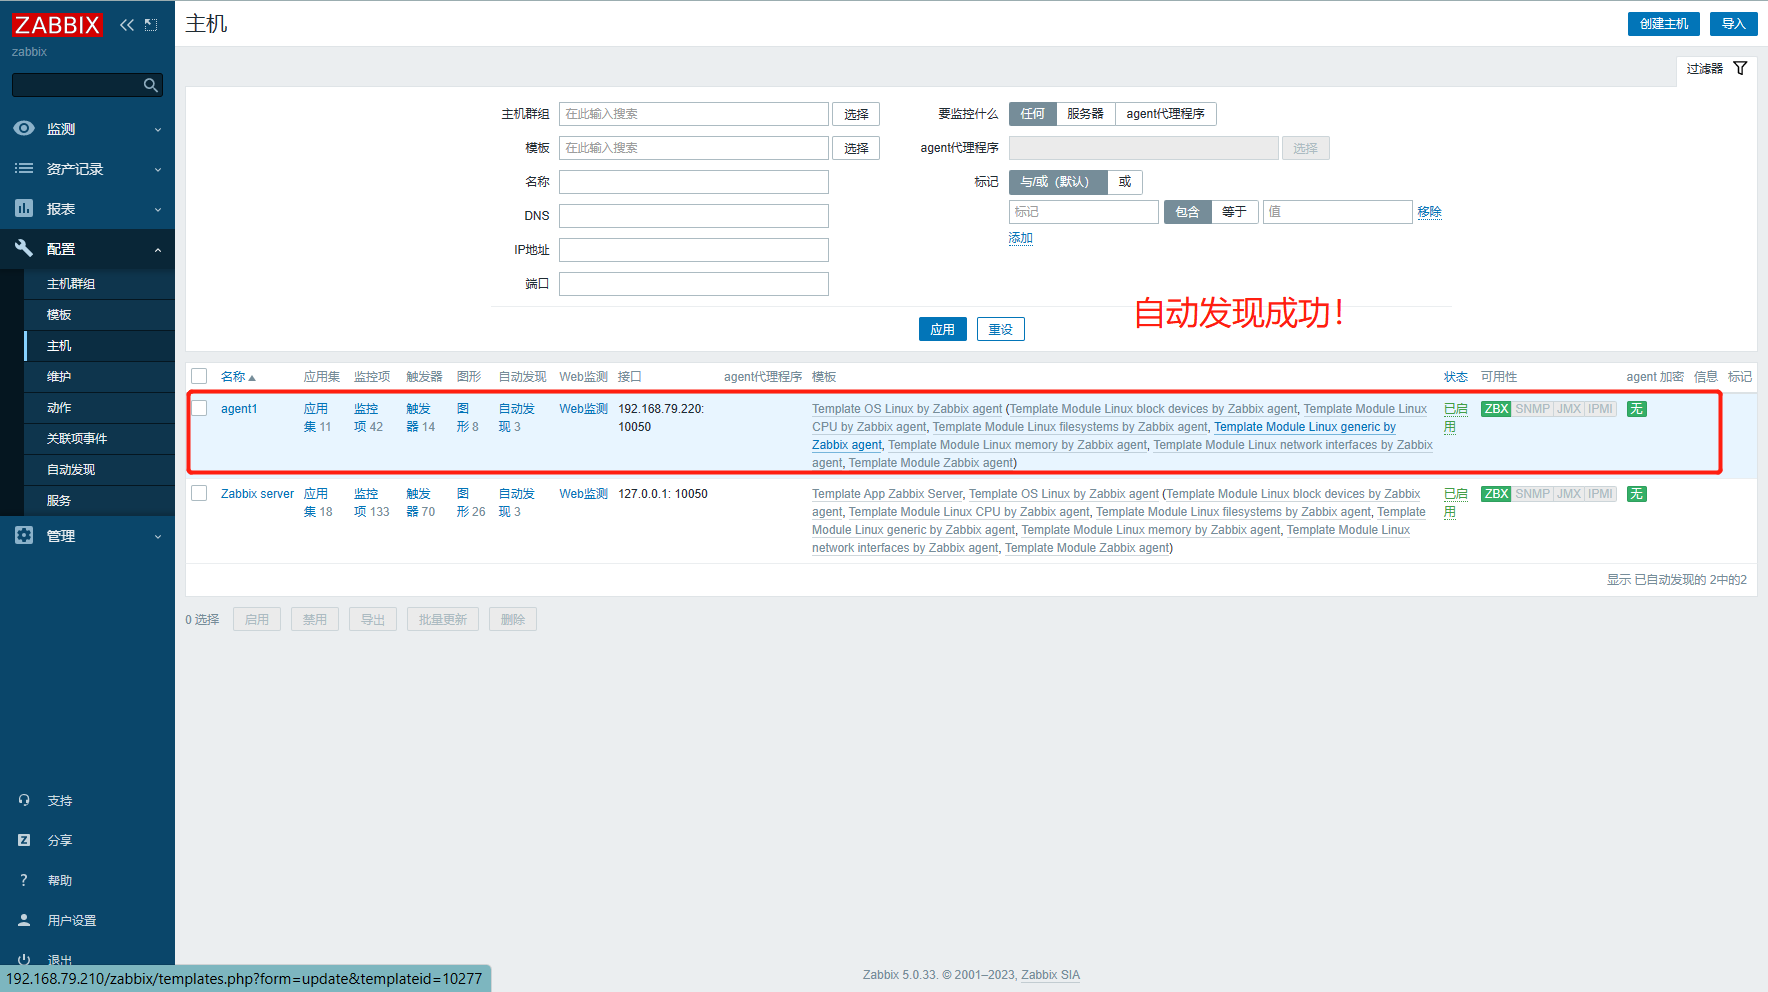
Task: Select 等于 tag operator
Action: pos(1234,212)
